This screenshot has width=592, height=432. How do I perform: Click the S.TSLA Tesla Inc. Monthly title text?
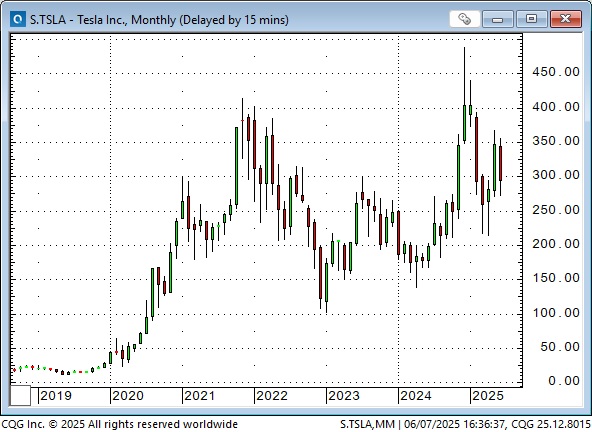tap(159, 19)
